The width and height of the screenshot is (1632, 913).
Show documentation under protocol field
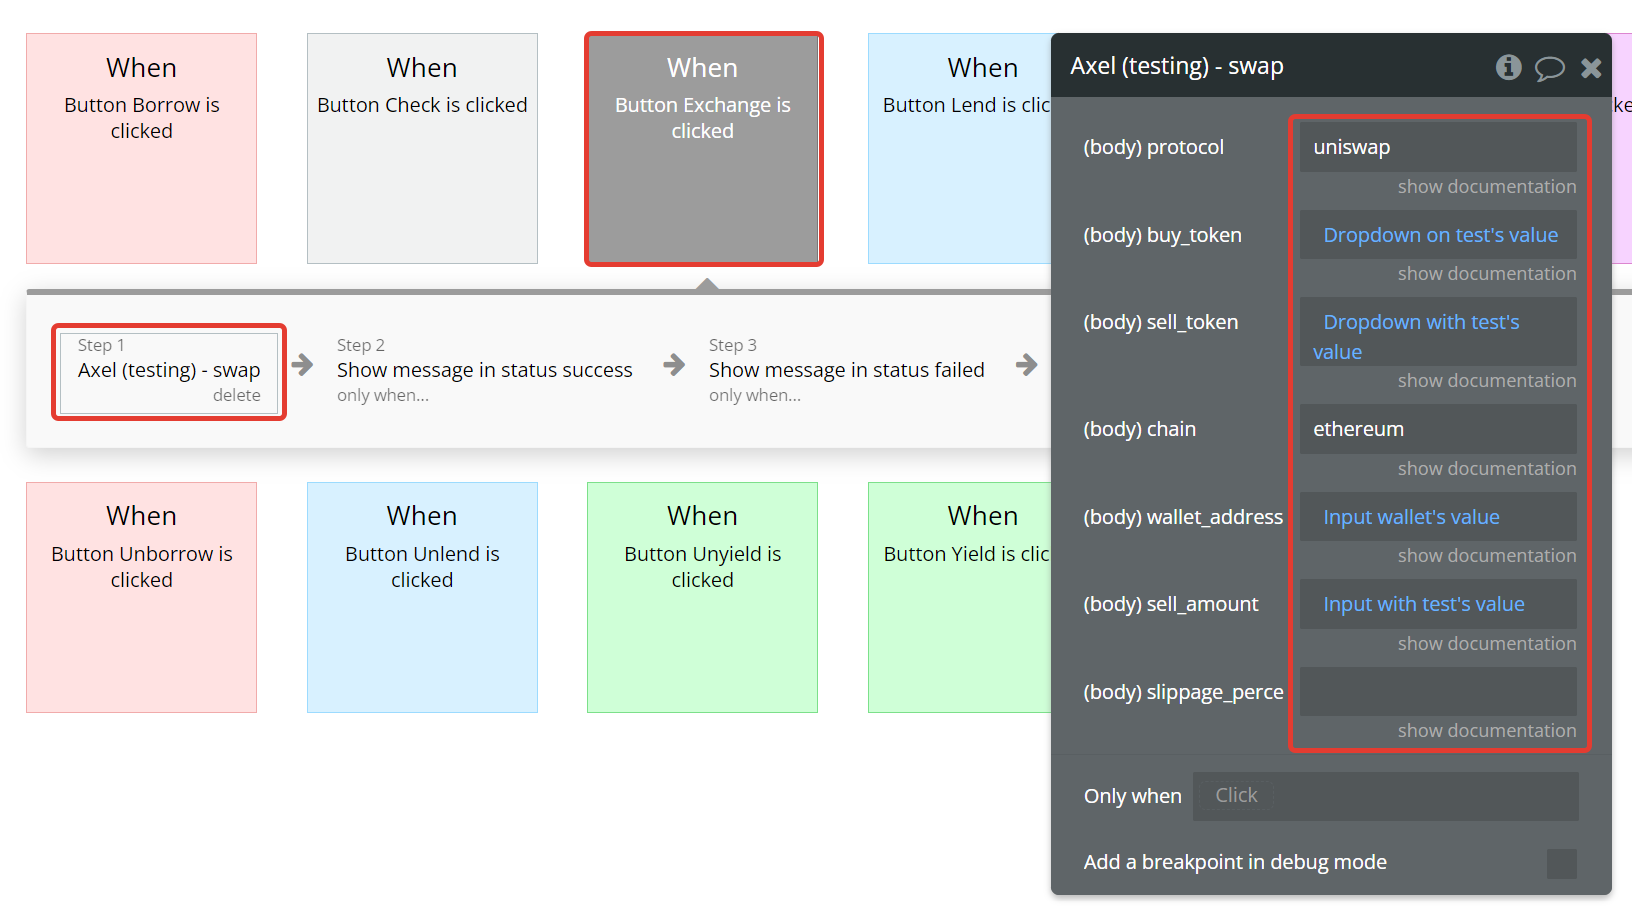click(x=1487, y=187)
